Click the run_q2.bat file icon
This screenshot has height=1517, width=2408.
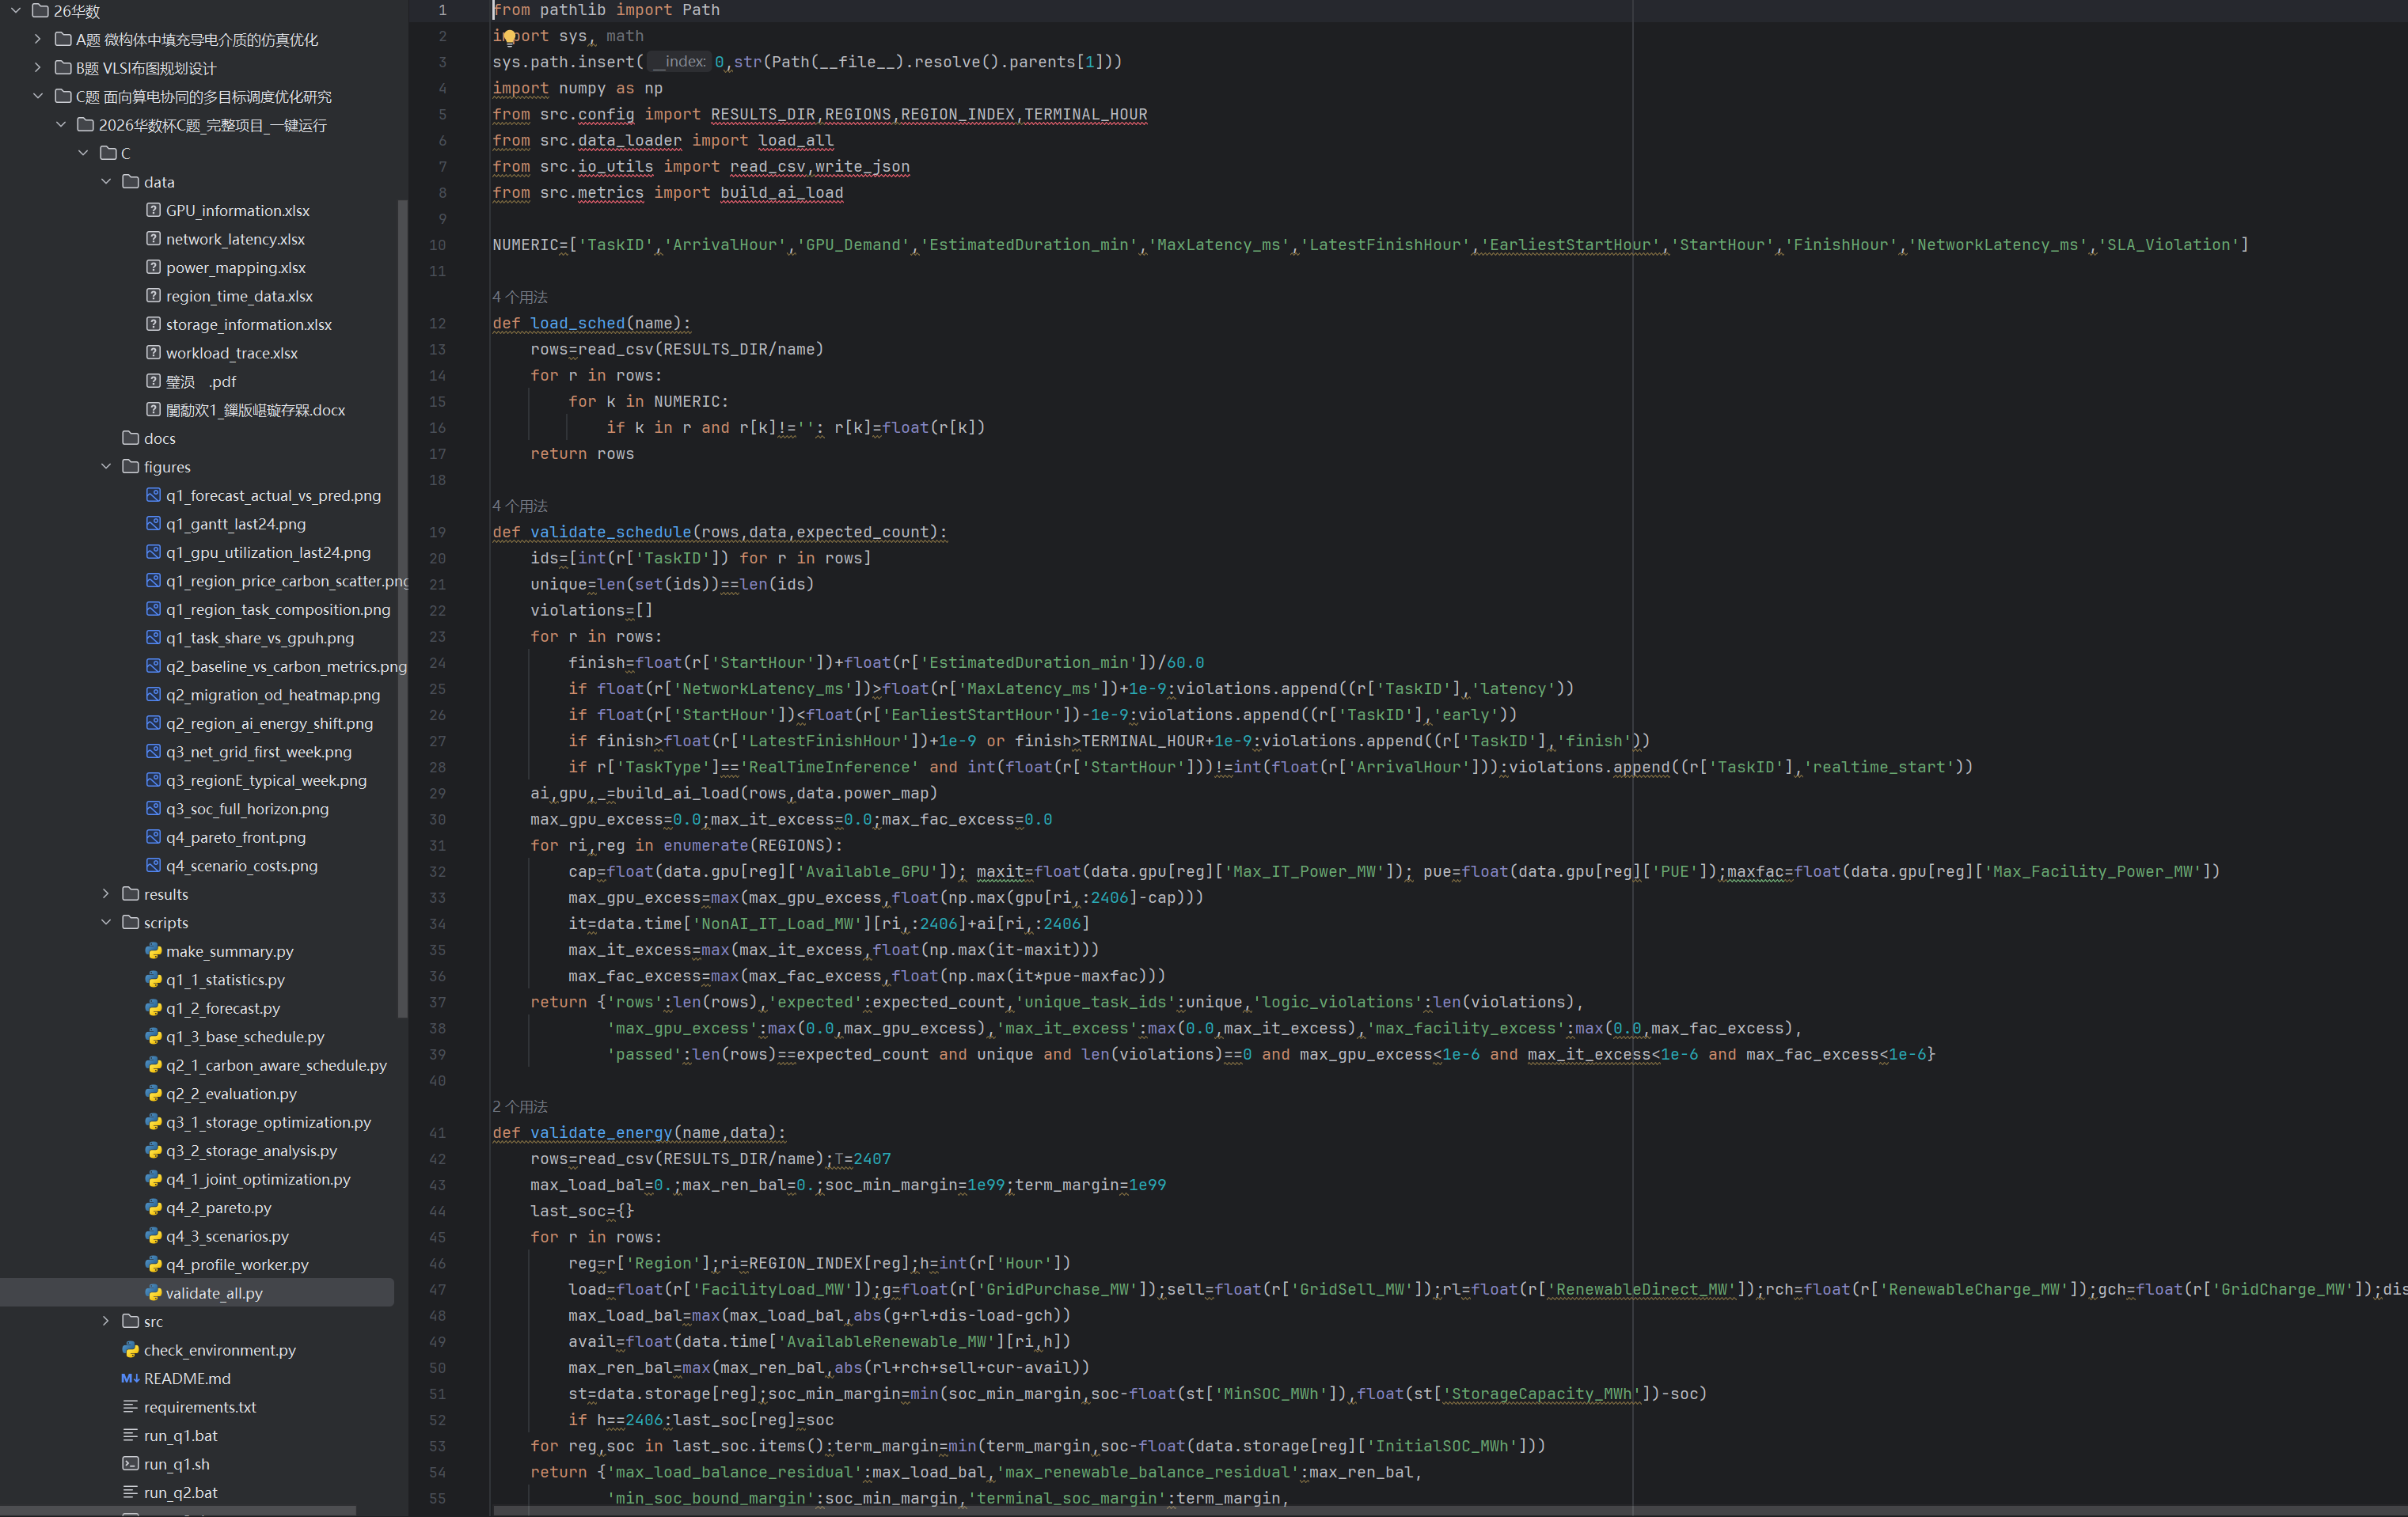click(130, 1492)
